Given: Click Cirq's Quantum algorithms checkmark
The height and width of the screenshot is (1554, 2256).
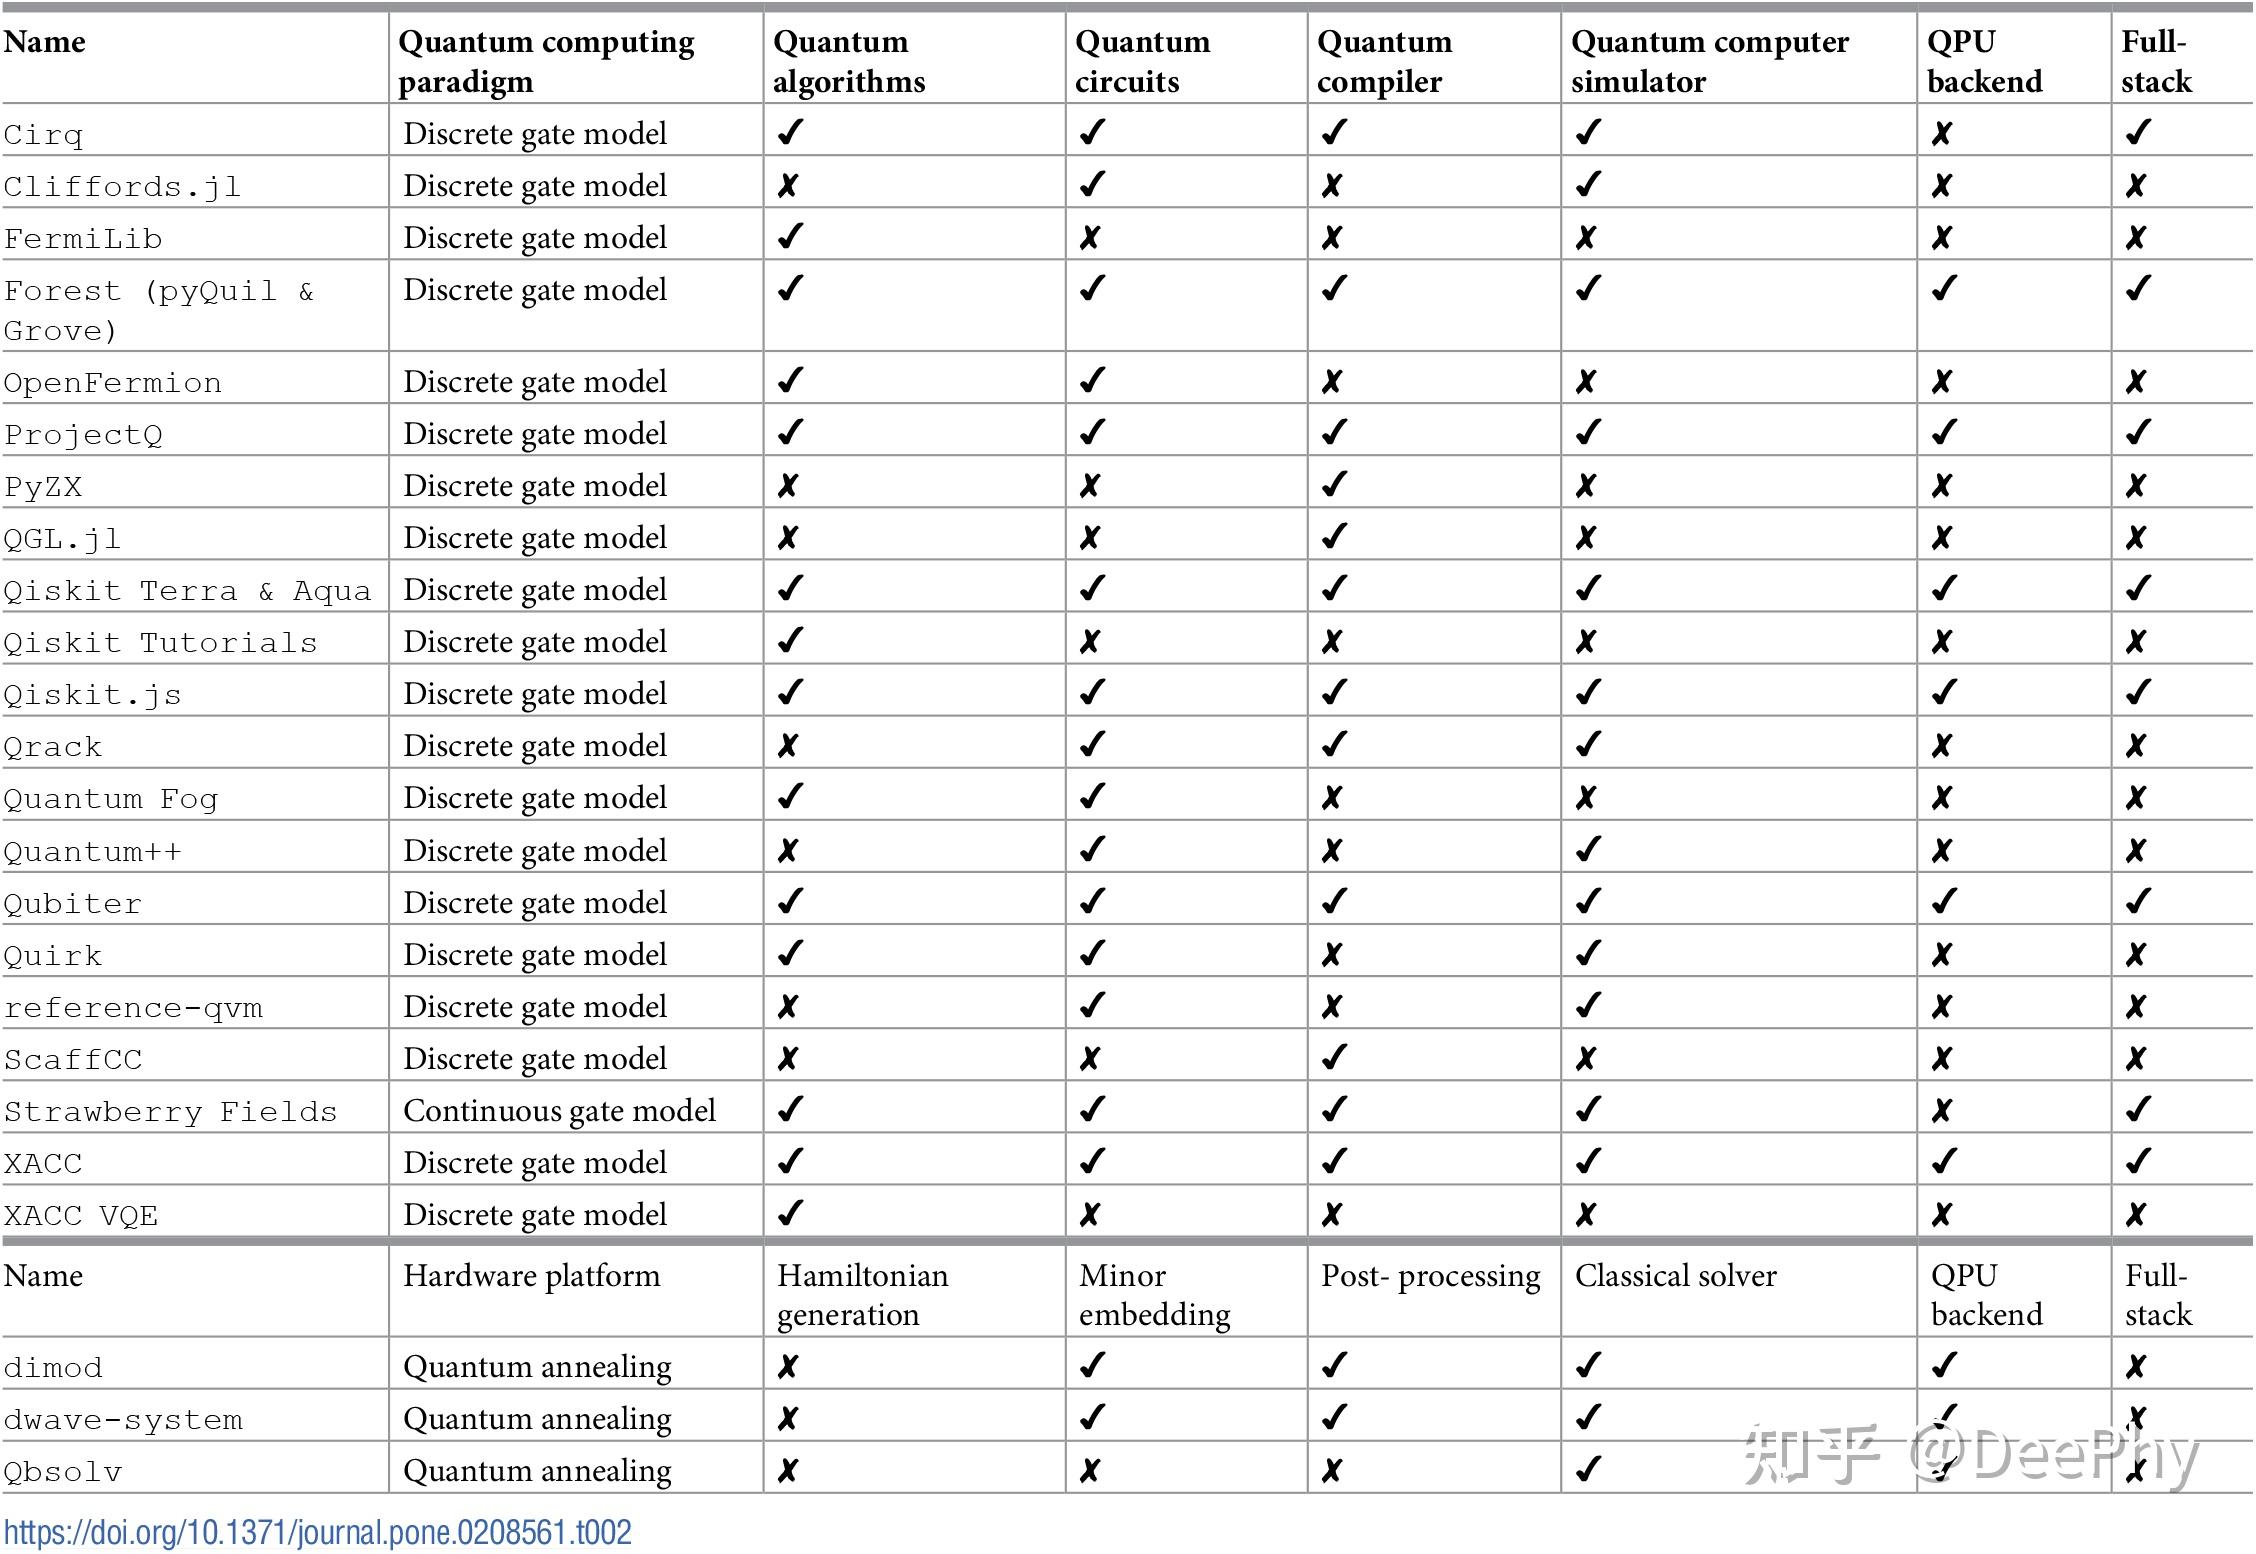Looking at the screenshot, I should click(790, 133).
